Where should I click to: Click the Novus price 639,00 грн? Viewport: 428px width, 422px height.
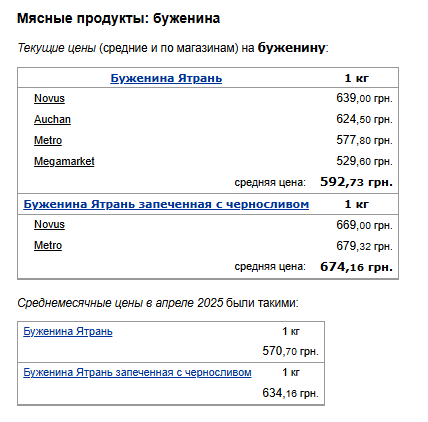coord(364,98)
